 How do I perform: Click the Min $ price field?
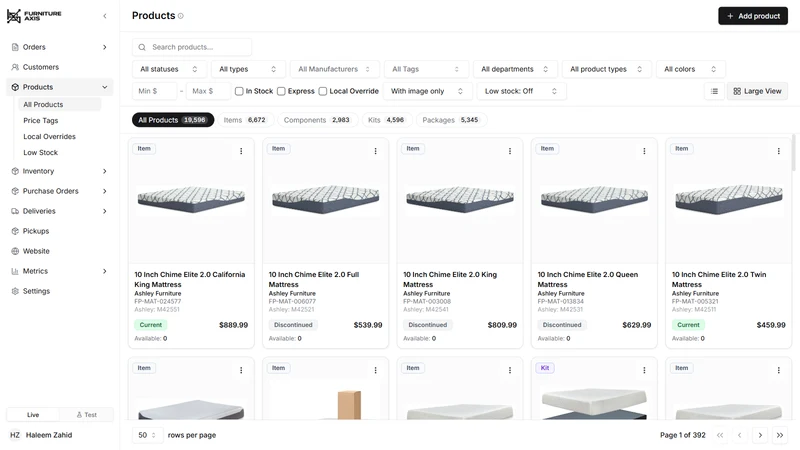coord(155,91)
